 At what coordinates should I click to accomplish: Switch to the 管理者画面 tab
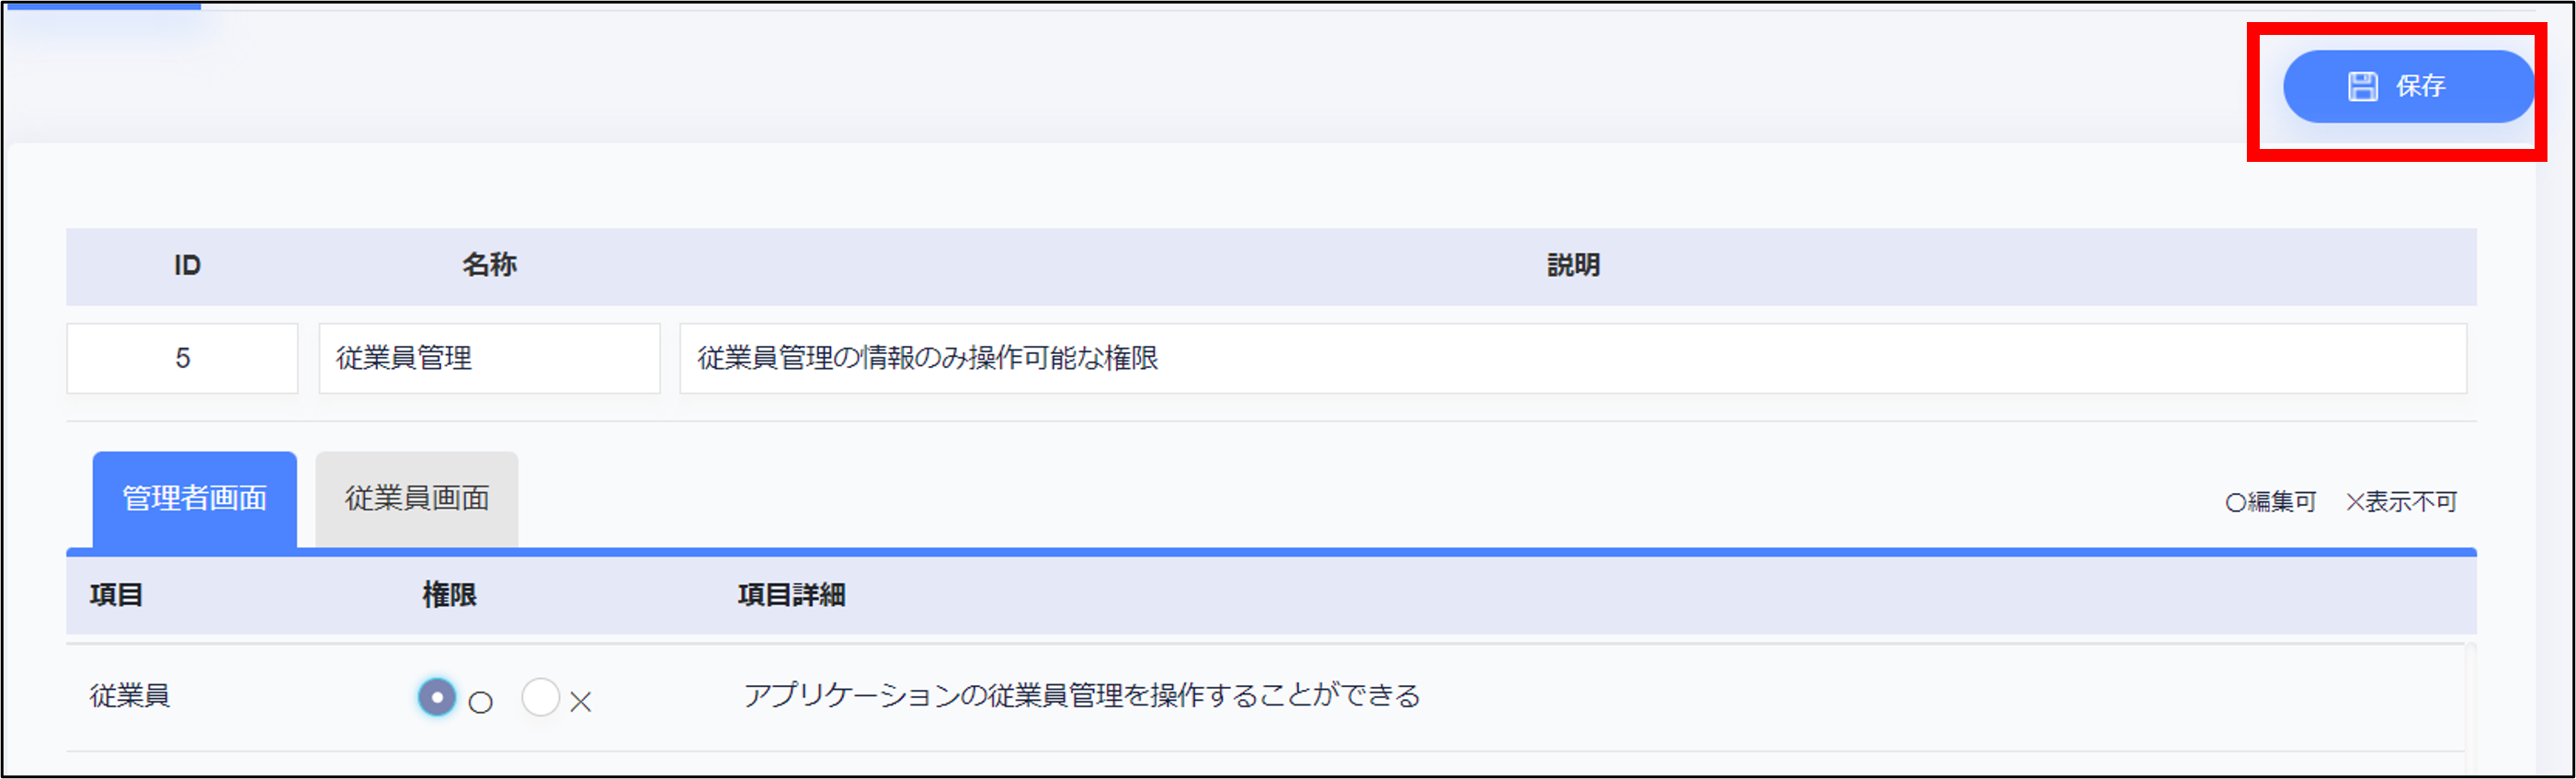194,498
